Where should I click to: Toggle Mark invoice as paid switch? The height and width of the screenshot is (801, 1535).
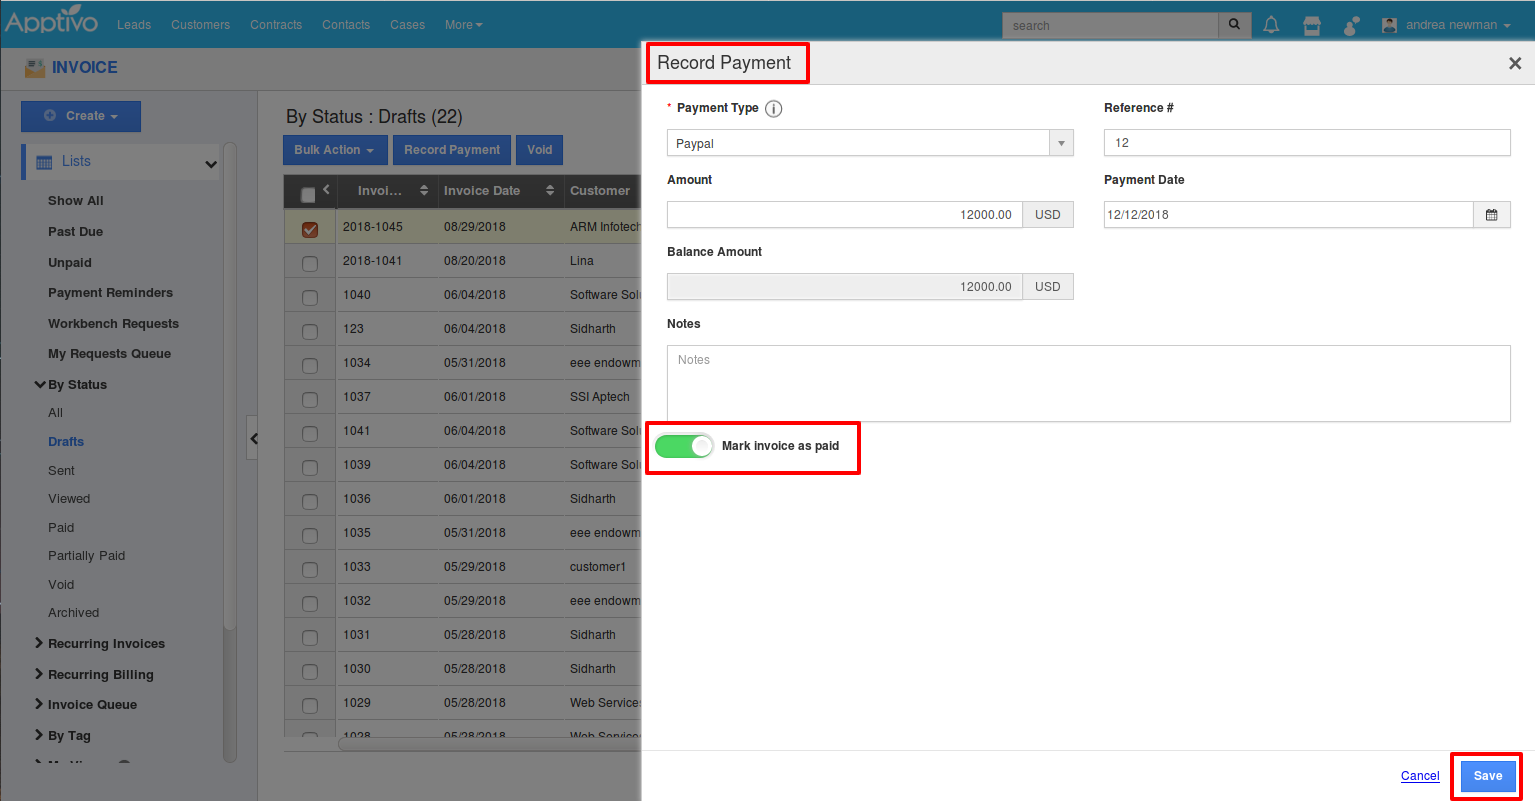tap(684, 446)
